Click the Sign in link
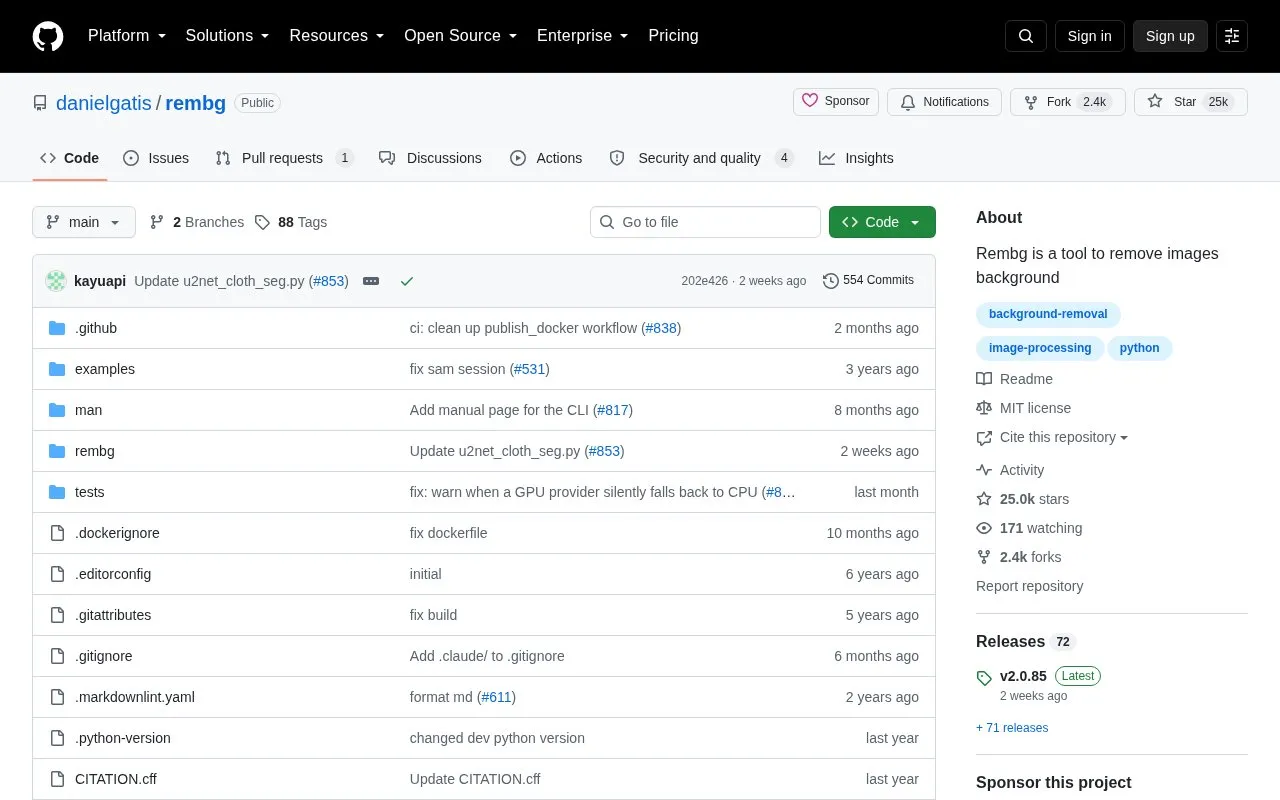This screenshot has height=800, width=1280. point(1090,36)
